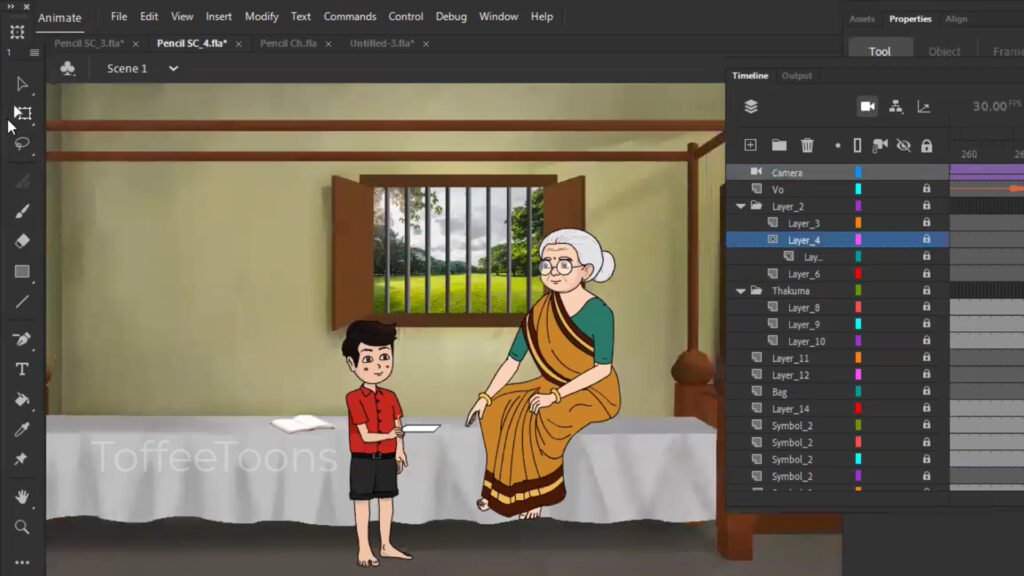Select the Eyedropper tool
The height and width of the screenshot is (576, 1024).
tap(22, 429)
